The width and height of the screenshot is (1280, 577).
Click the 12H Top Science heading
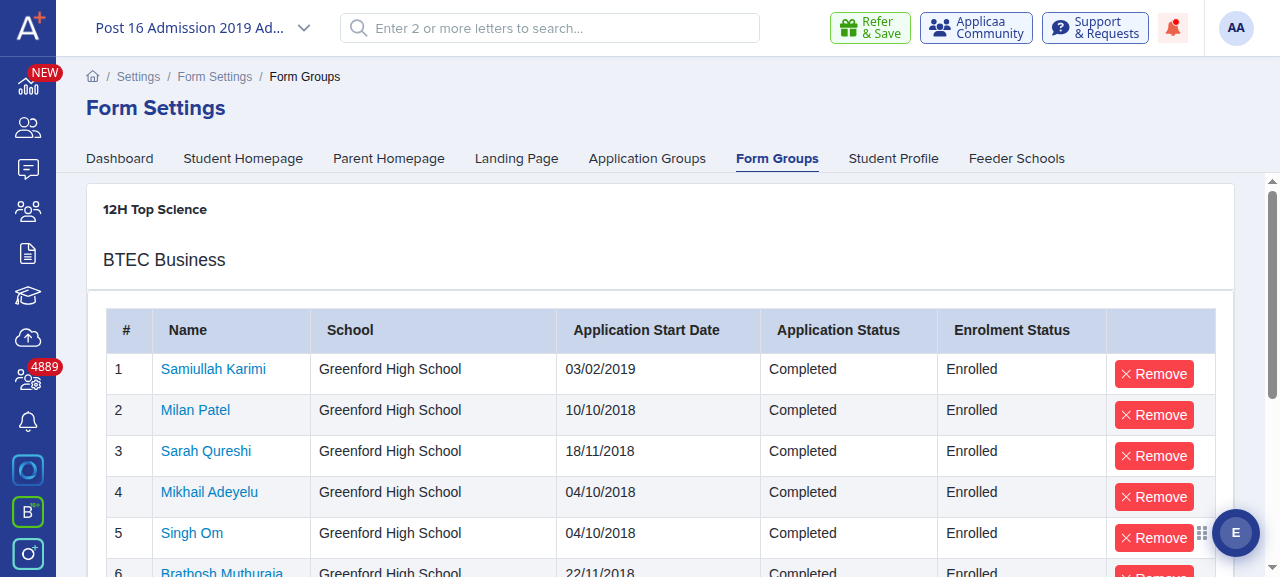point(155,210)
